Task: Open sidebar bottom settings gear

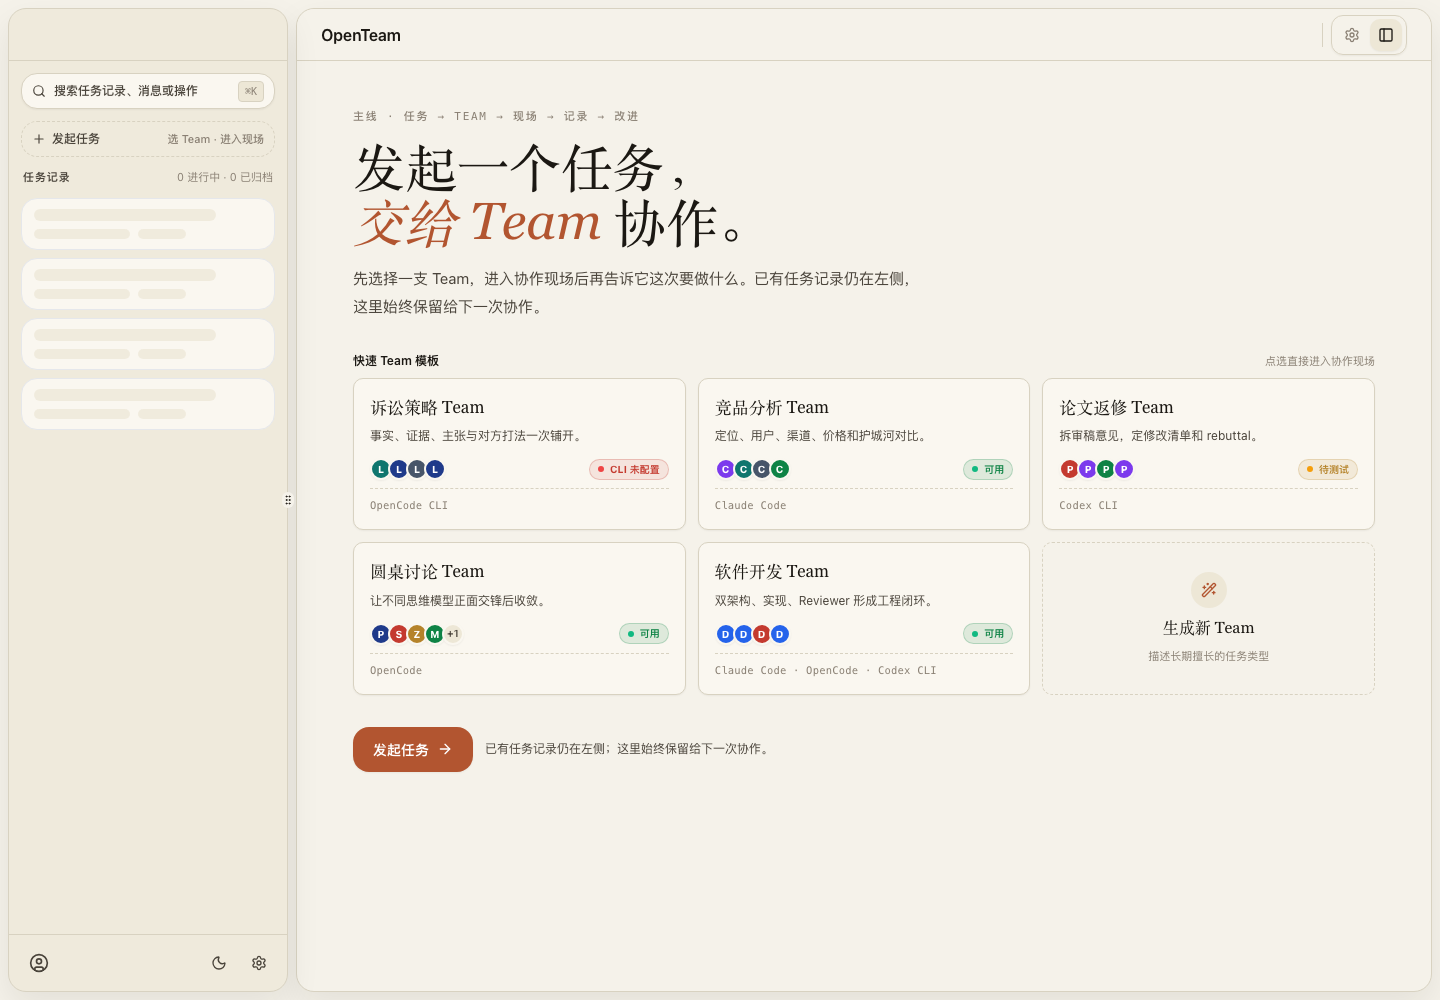Action: [x=259, y=963]
